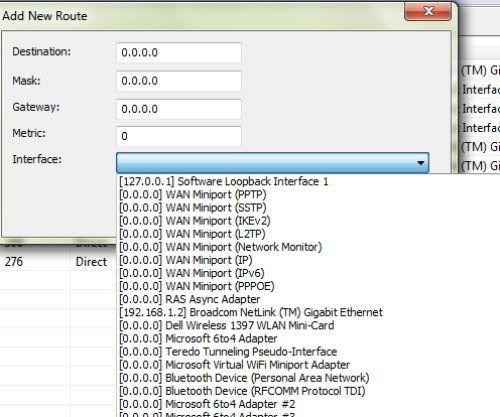Image resolution: width=500 pixels, height=417 pixels.
Task: Select WAN Miniport (L2TP) interface
Action: (192, 234)
